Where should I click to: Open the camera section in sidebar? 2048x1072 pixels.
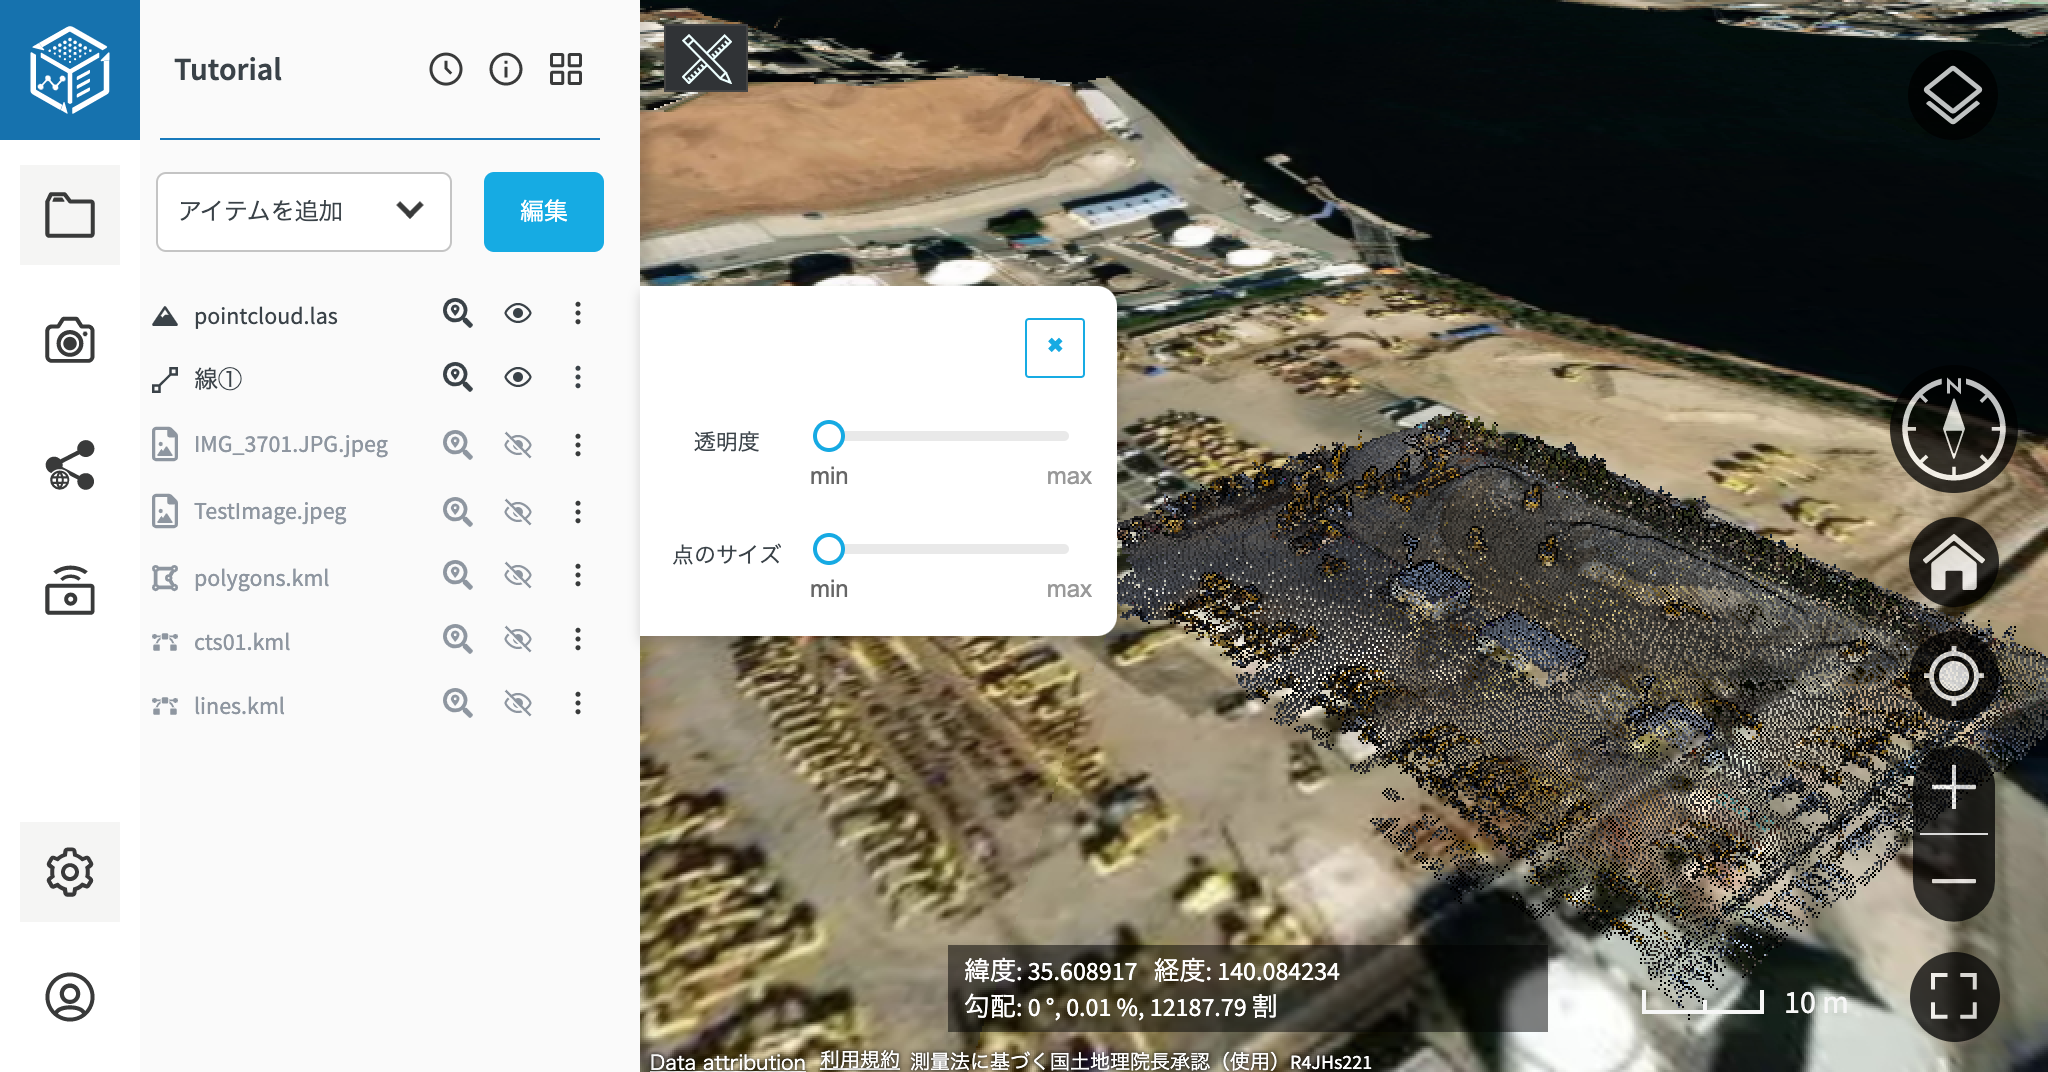(70, 341)
